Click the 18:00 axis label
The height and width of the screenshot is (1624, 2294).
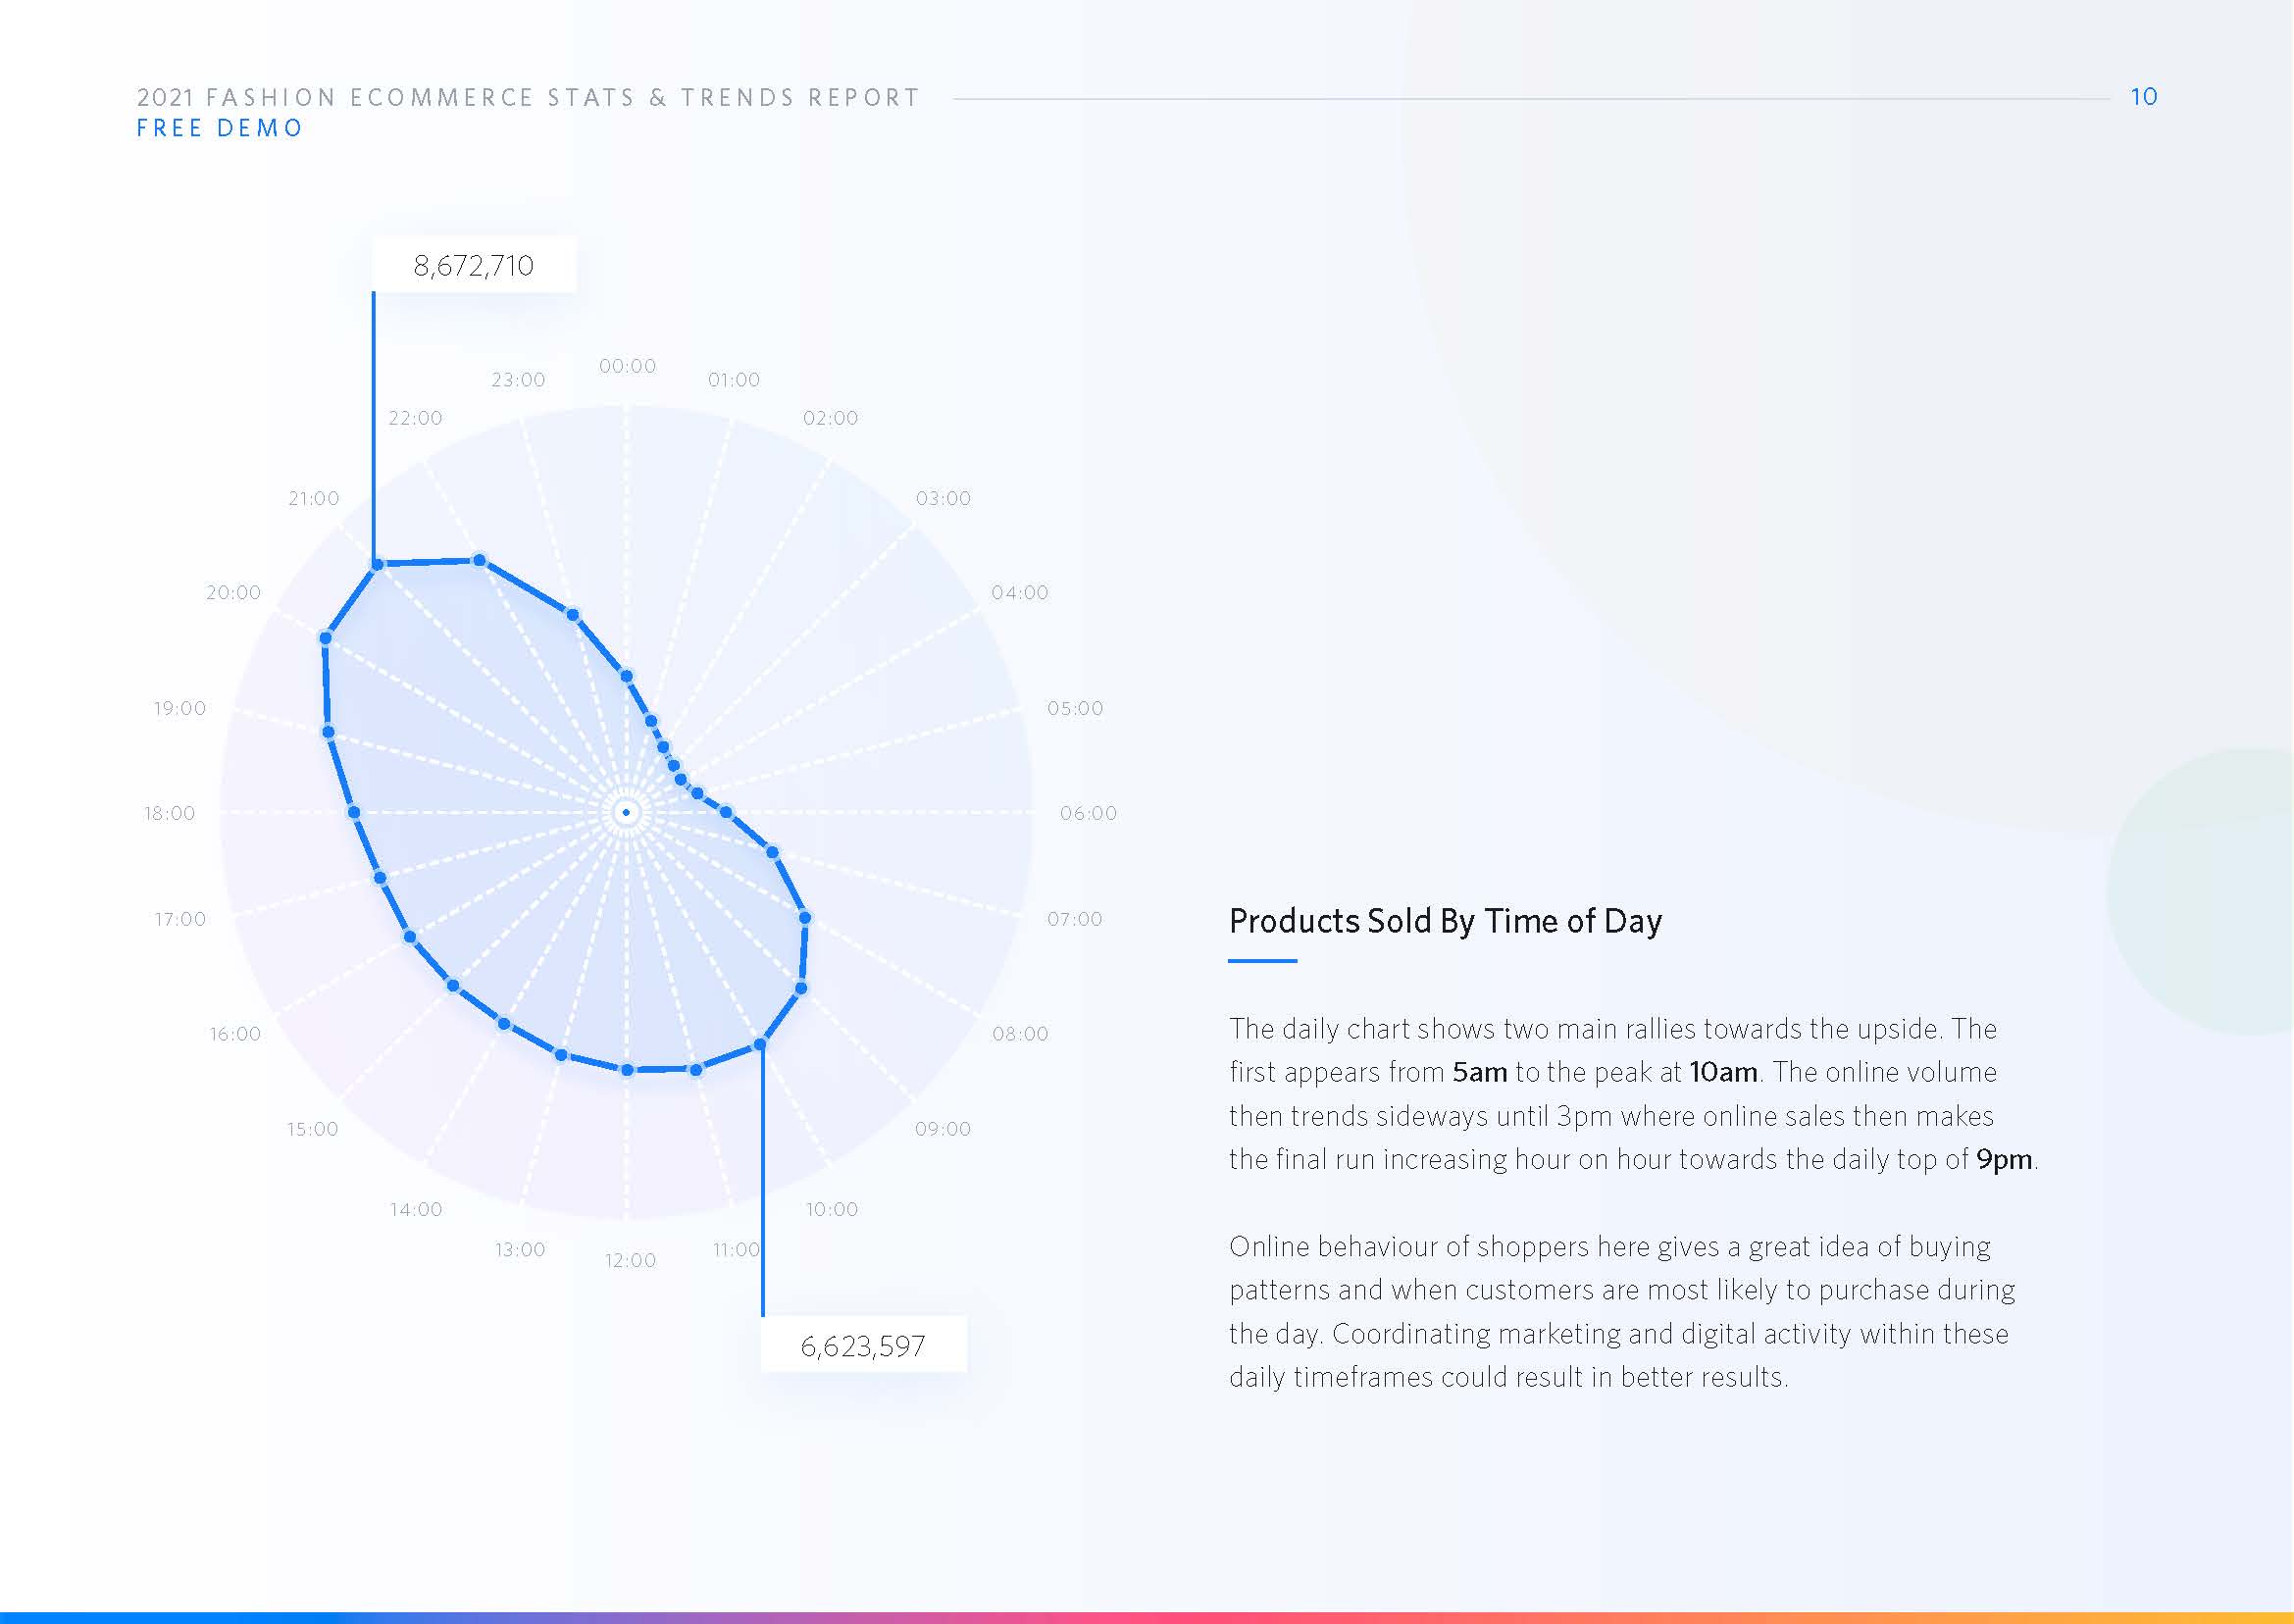(x=169, y=813)
